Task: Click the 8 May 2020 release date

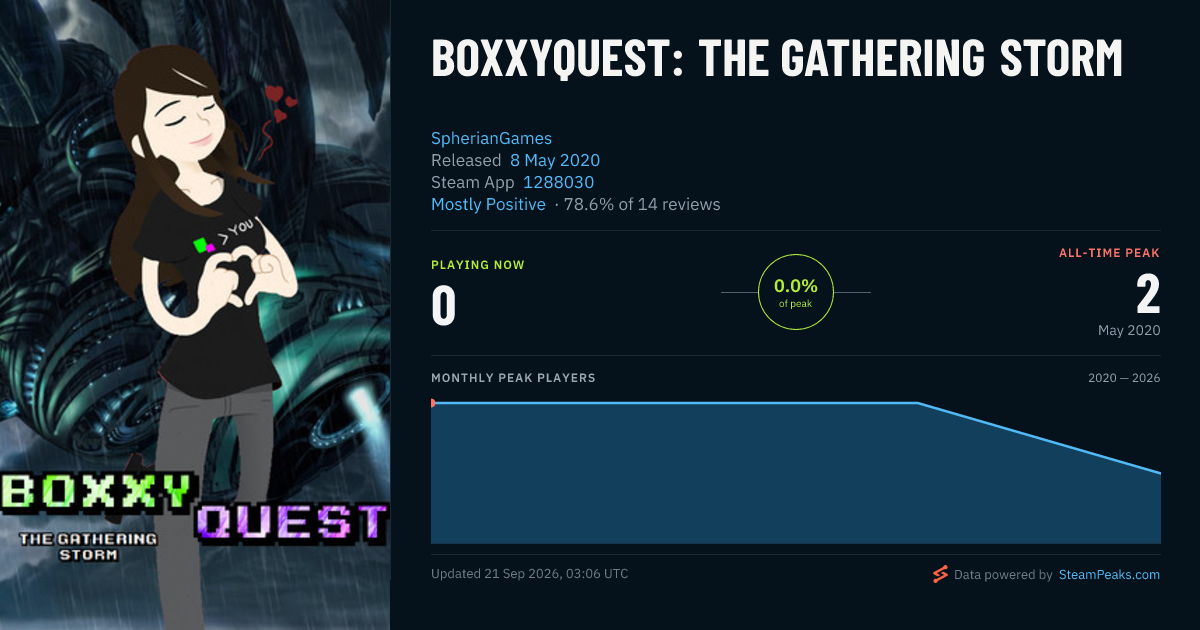Action: coord(555,160)
